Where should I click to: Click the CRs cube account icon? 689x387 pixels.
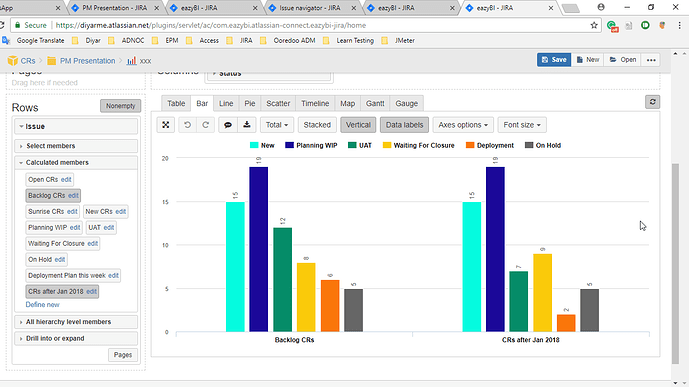tap(13, 61)
